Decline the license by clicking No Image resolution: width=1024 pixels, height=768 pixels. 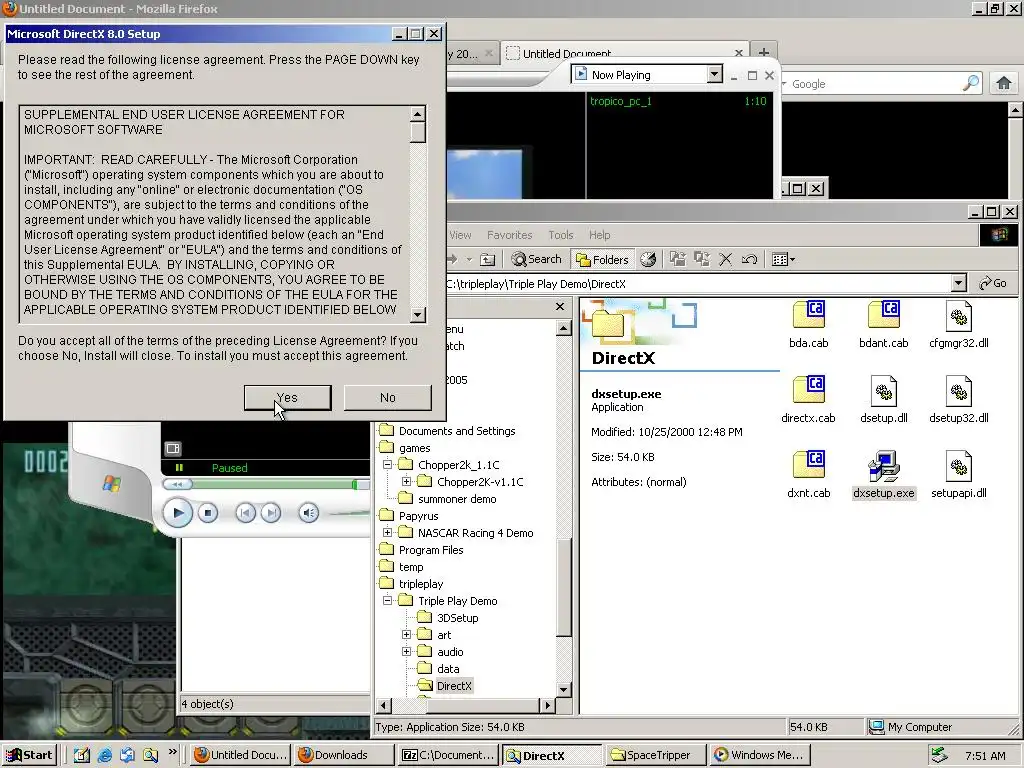(x=387, y=398)
